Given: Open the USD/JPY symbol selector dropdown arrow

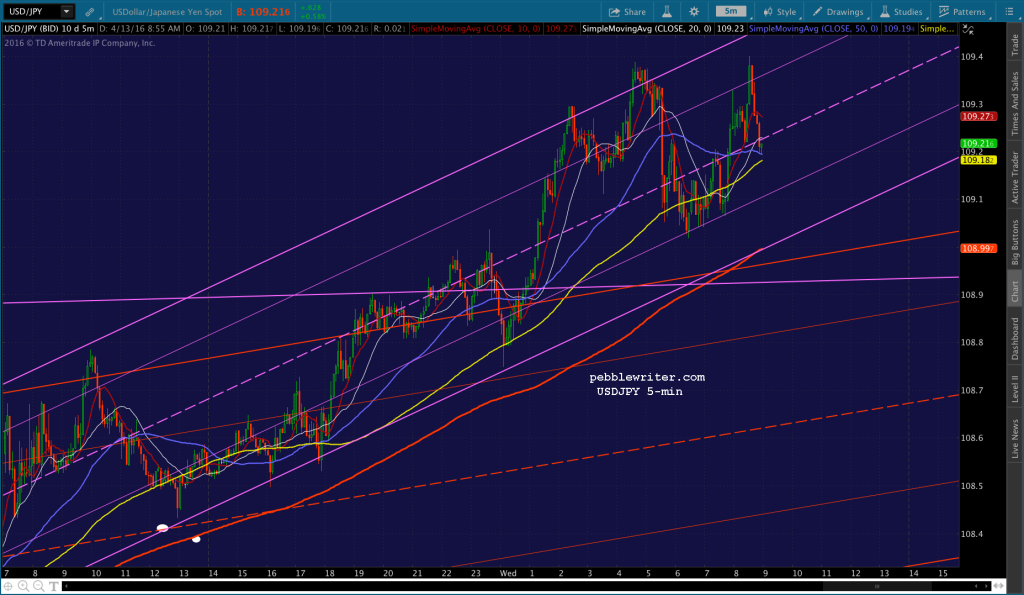Looking at the screenshot, I should click(67, 12).
